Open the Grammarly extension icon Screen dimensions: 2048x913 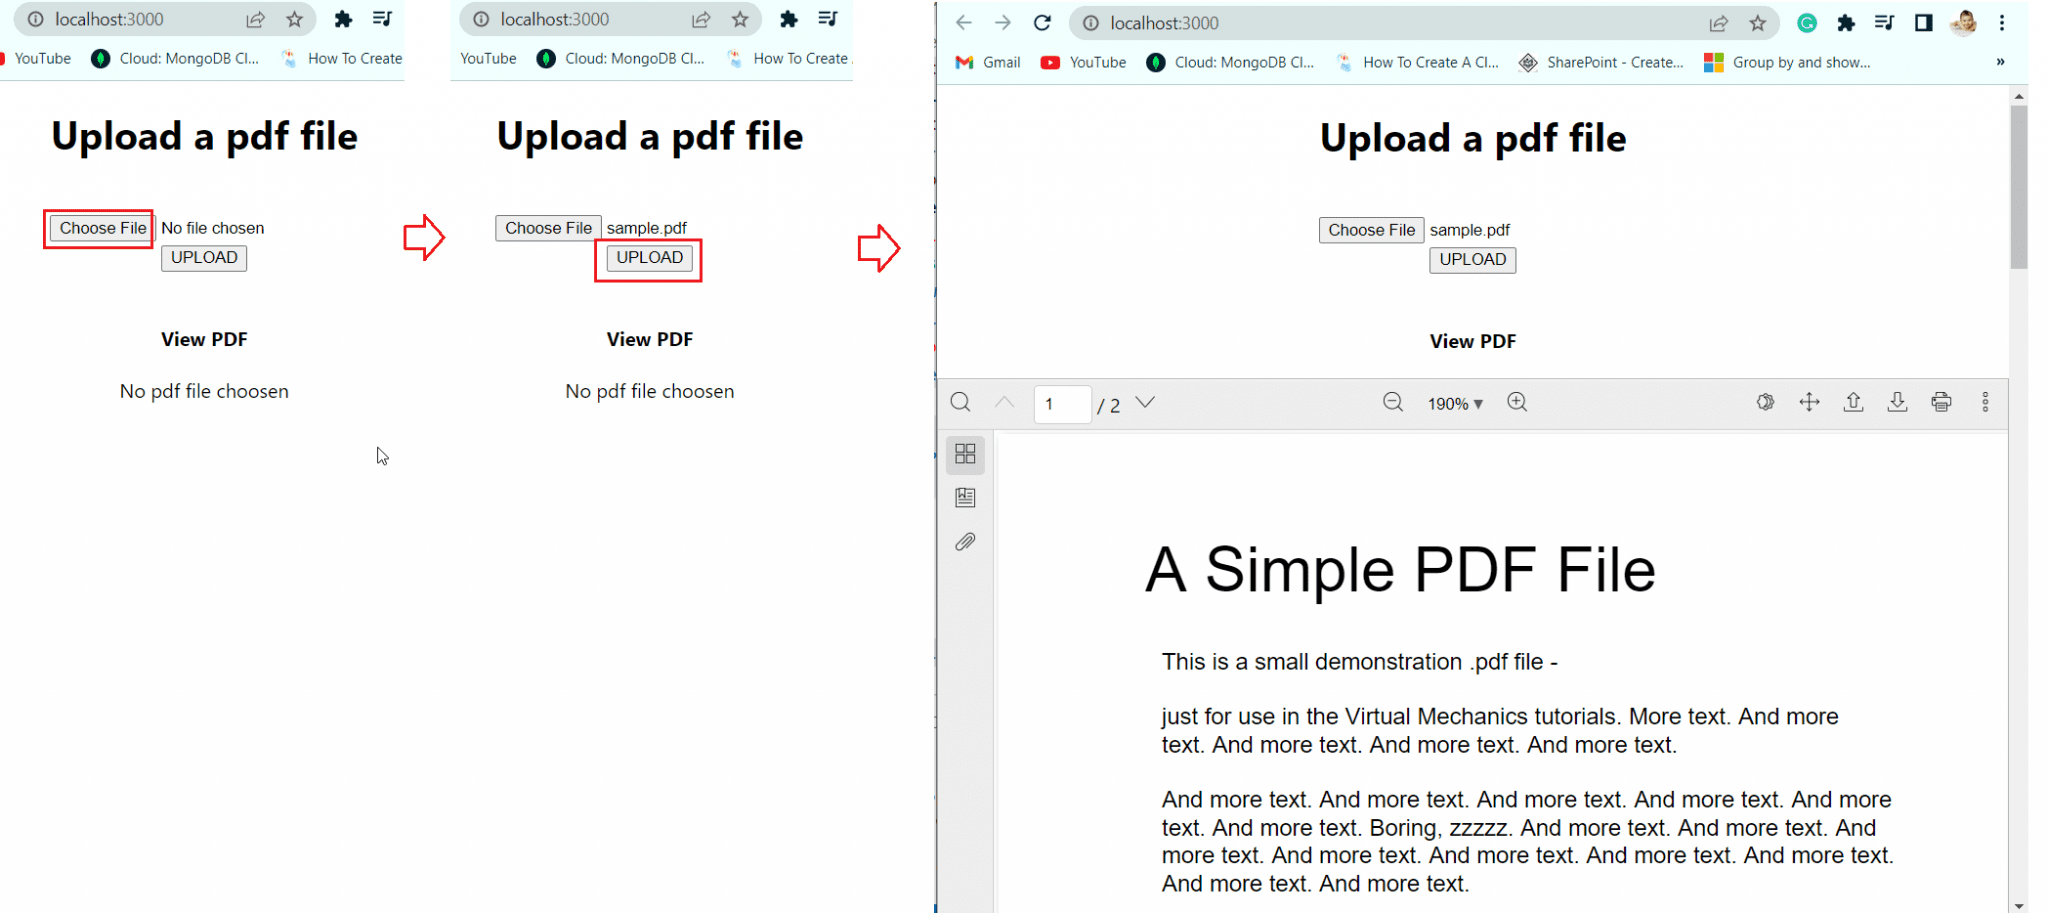[1806, 23]
